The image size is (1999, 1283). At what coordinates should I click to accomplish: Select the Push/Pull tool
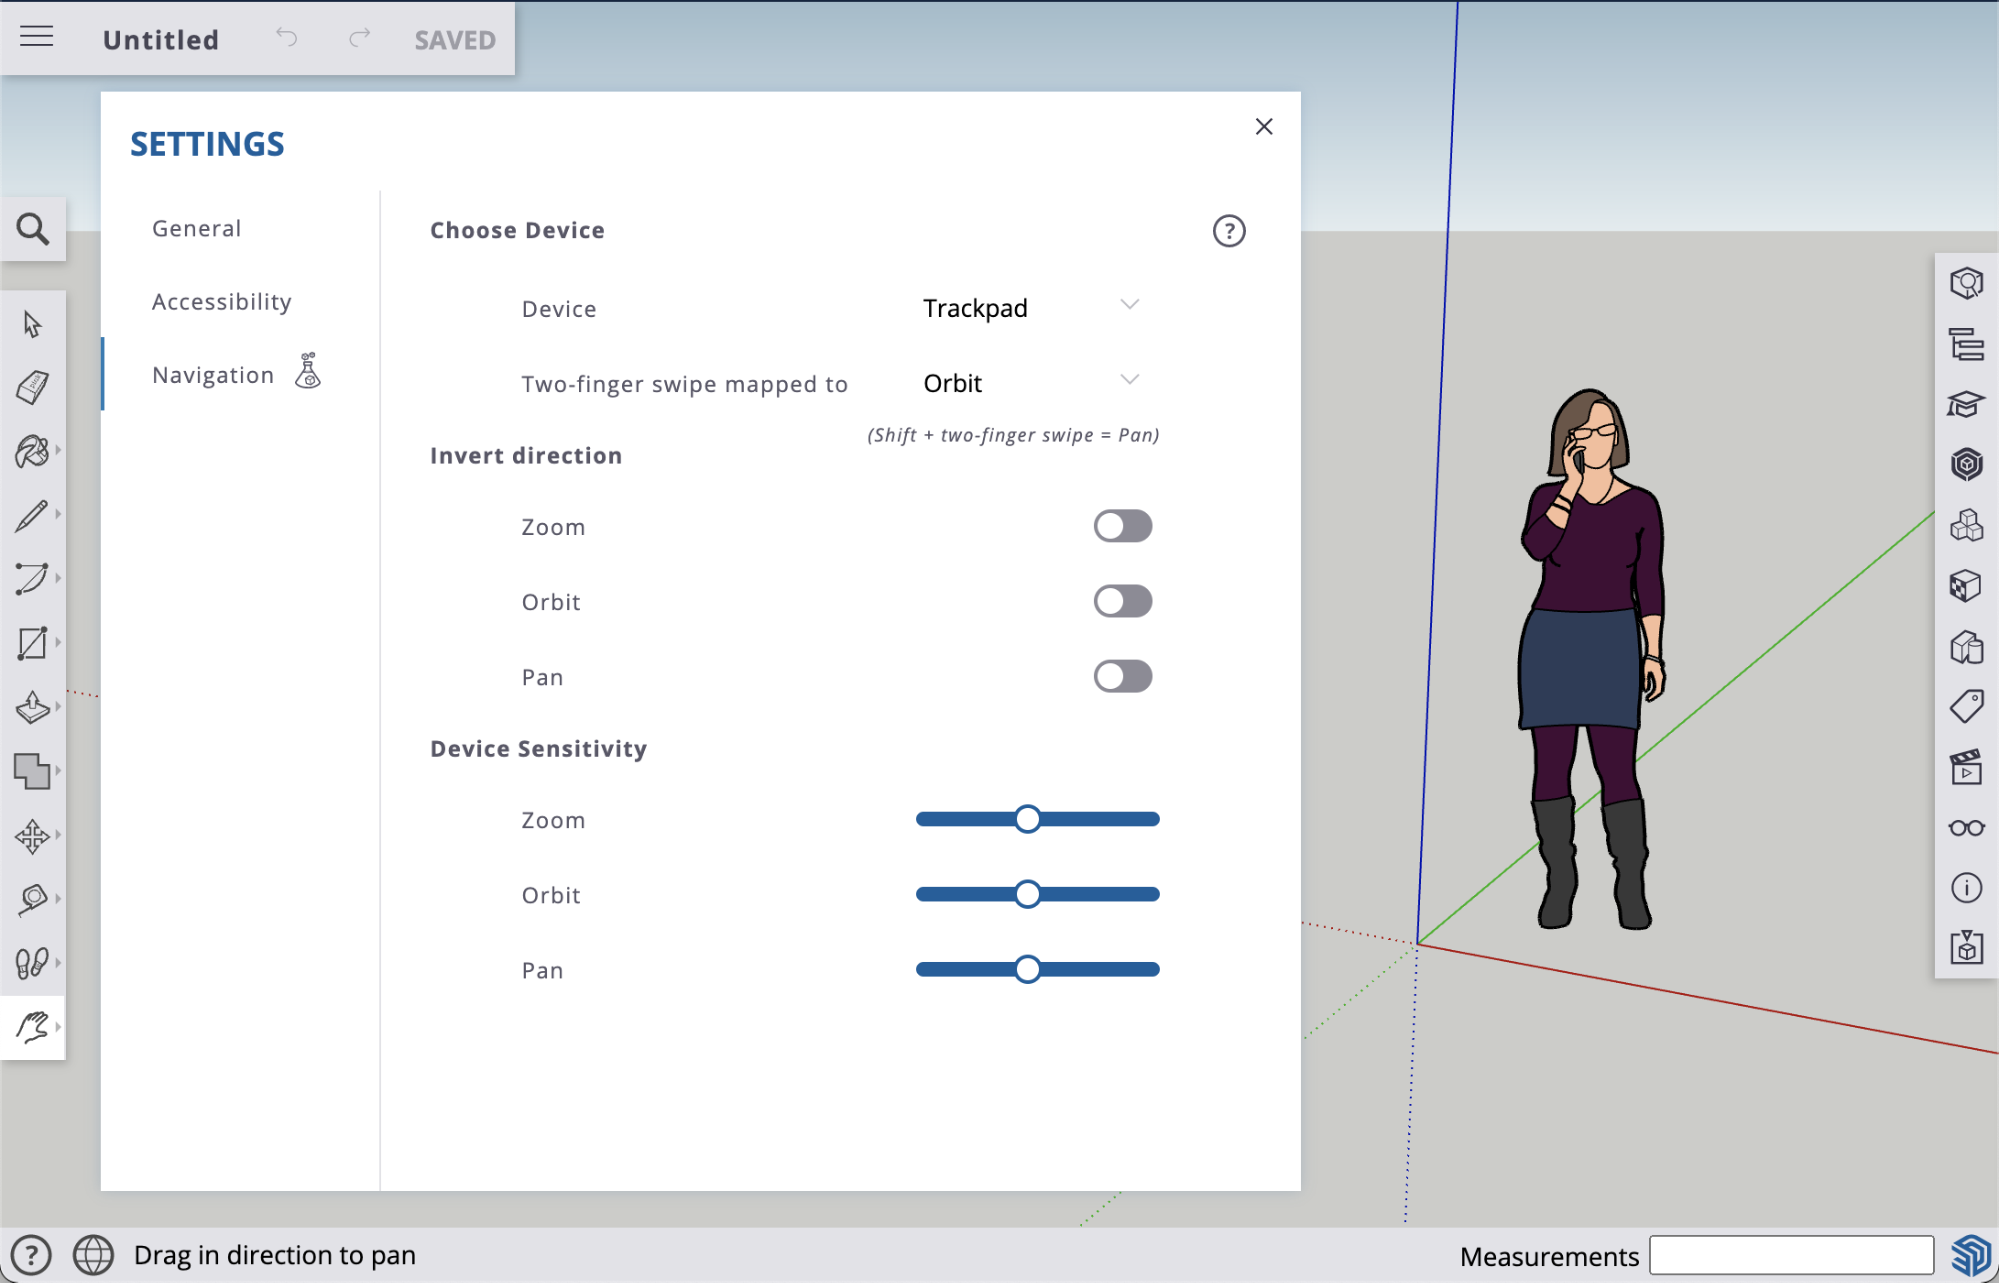pos(32,707)
